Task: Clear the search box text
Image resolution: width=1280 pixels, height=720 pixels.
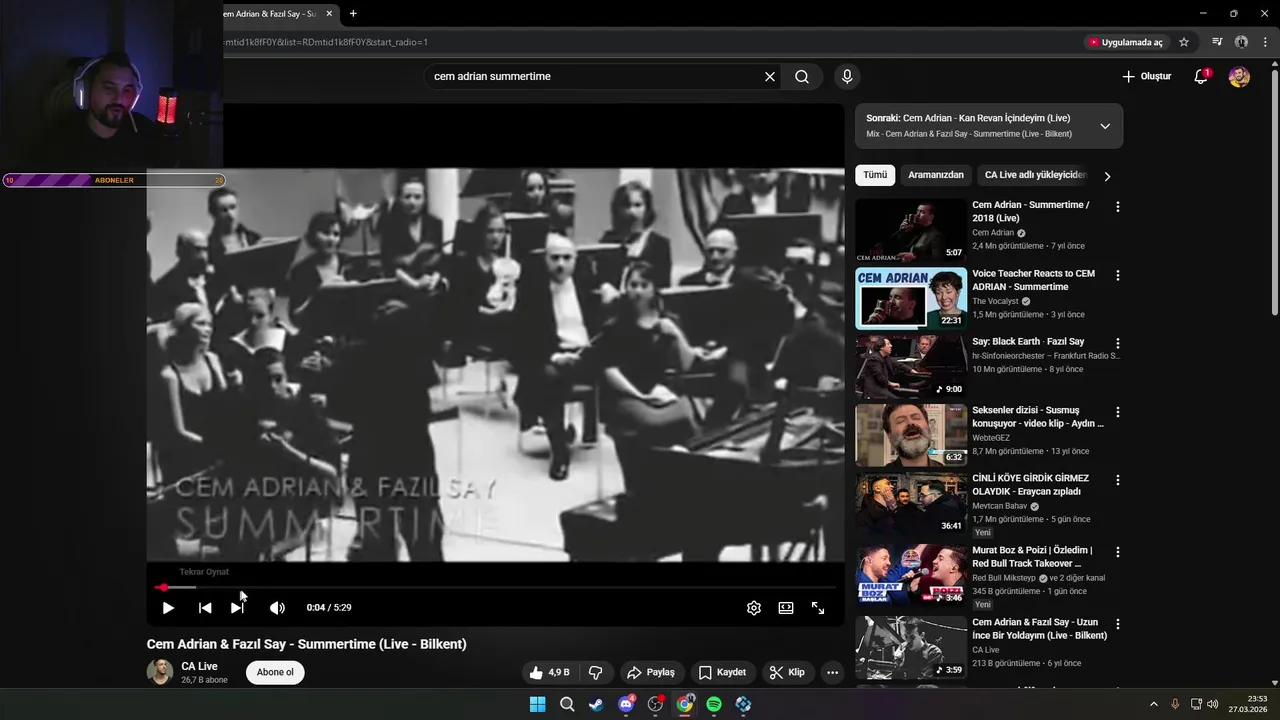Action: [770, 77]
